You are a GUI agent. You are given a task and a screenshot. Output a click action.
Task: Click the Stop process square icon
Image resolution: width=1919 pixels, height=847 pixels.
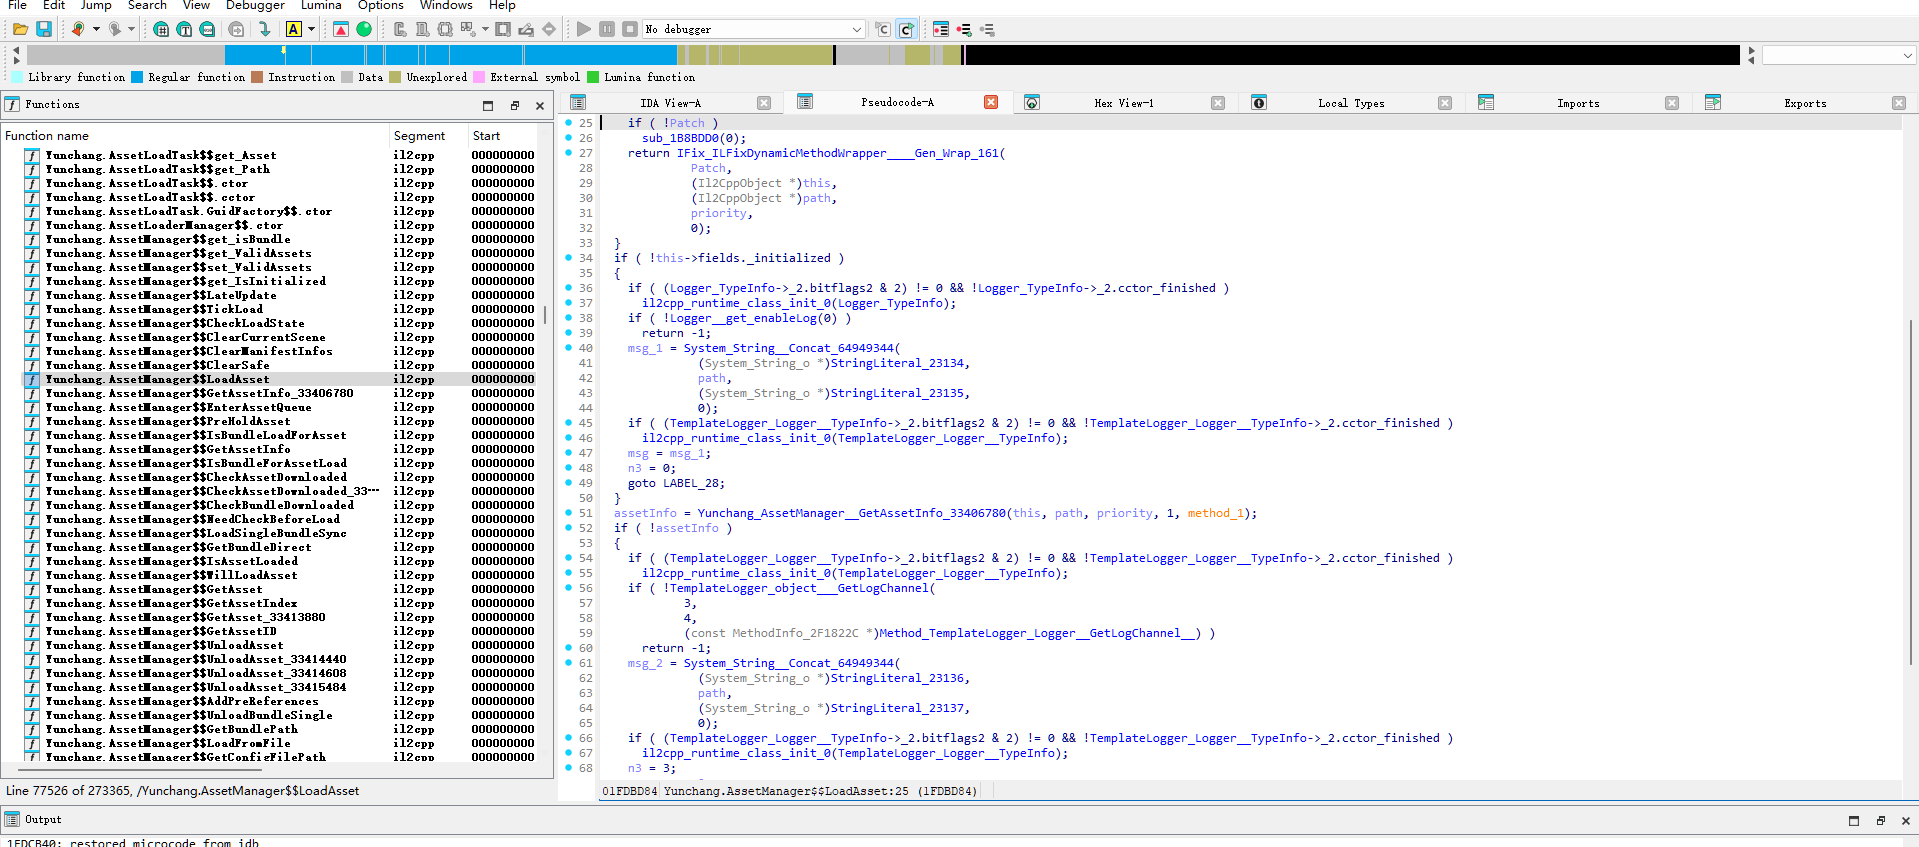(x=630, y=29)
